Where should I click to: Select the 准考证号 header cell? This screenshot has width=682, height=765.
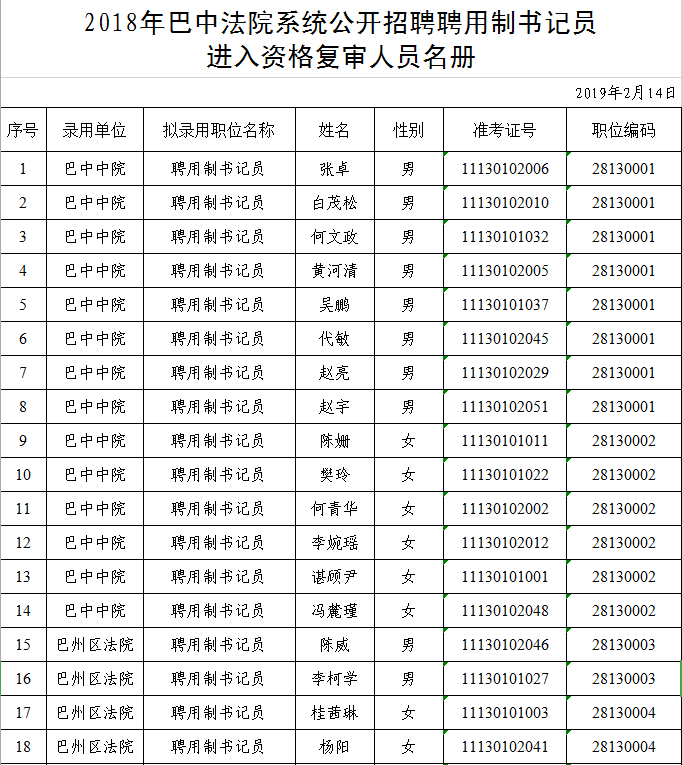click(504, 130)
